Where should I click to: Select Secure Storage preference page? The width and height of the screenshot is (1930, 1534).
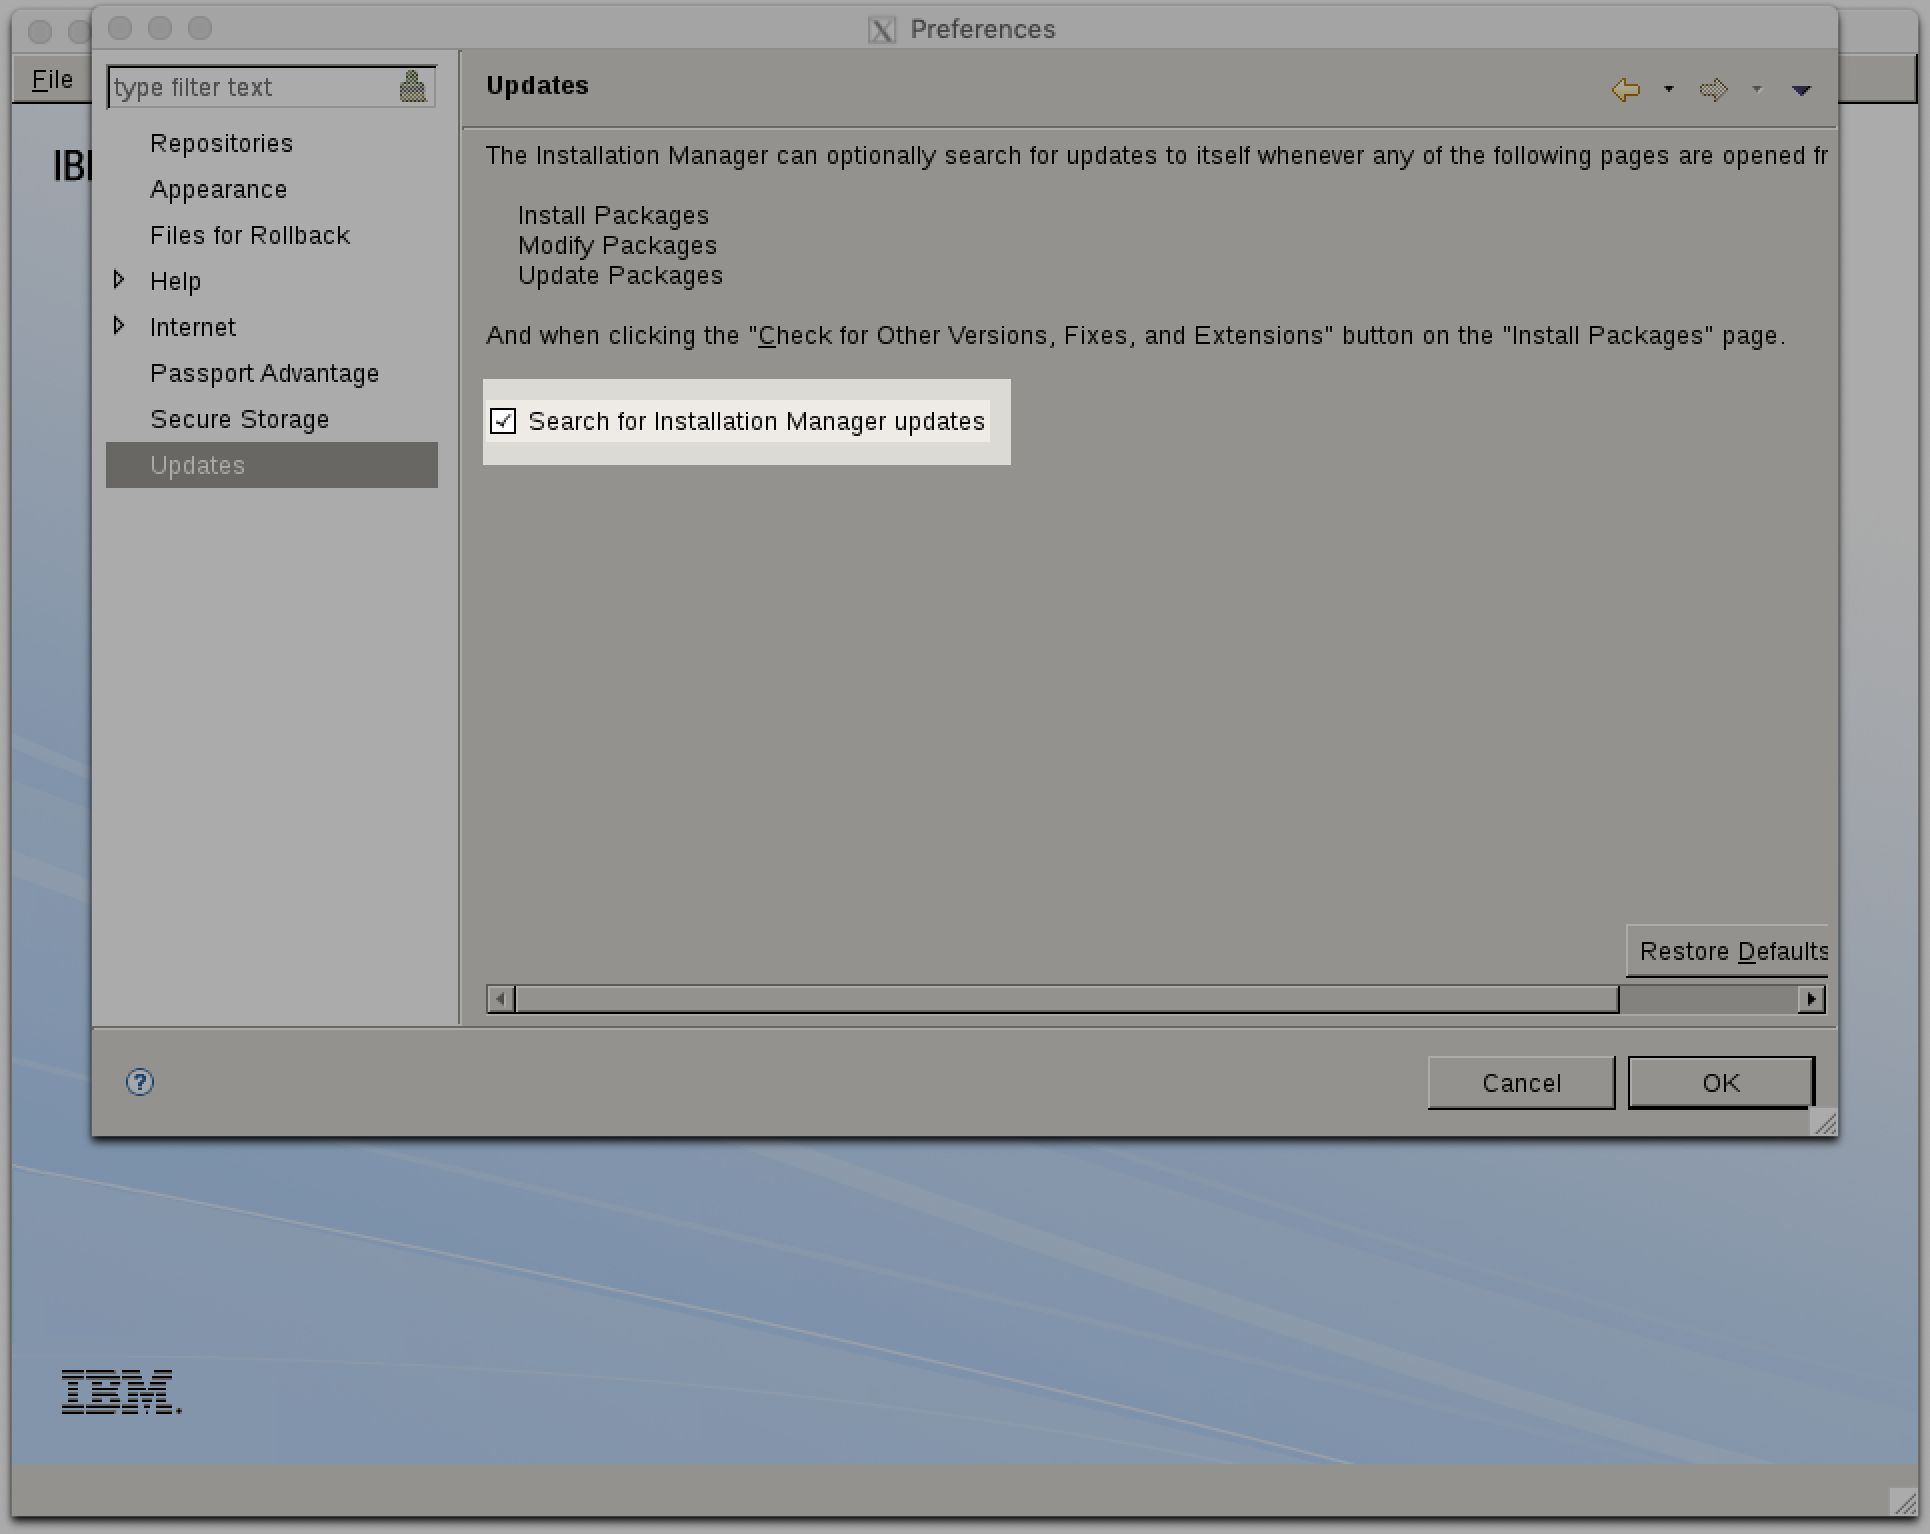click(x=239, y=419)
